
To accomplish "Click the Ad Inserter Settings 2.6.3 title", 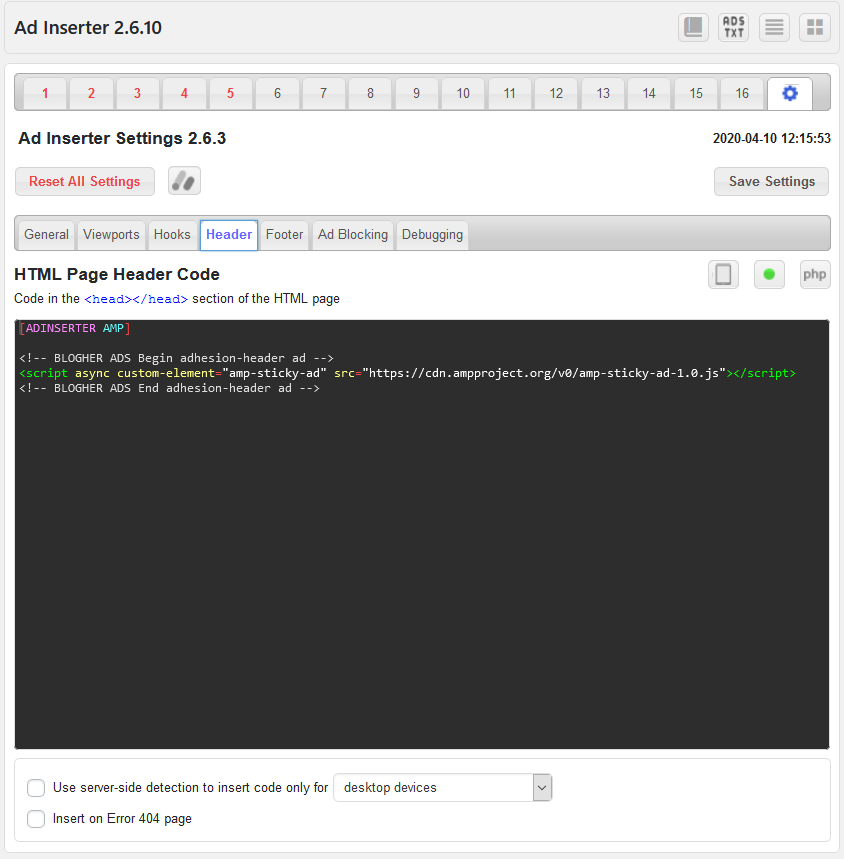I will (122, 138).
